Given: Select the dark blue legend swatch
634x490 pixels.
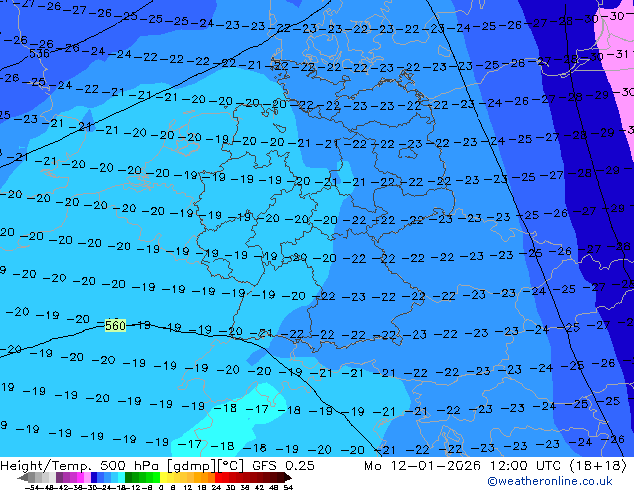Looking at the screenshot, I should coord(94,477).
